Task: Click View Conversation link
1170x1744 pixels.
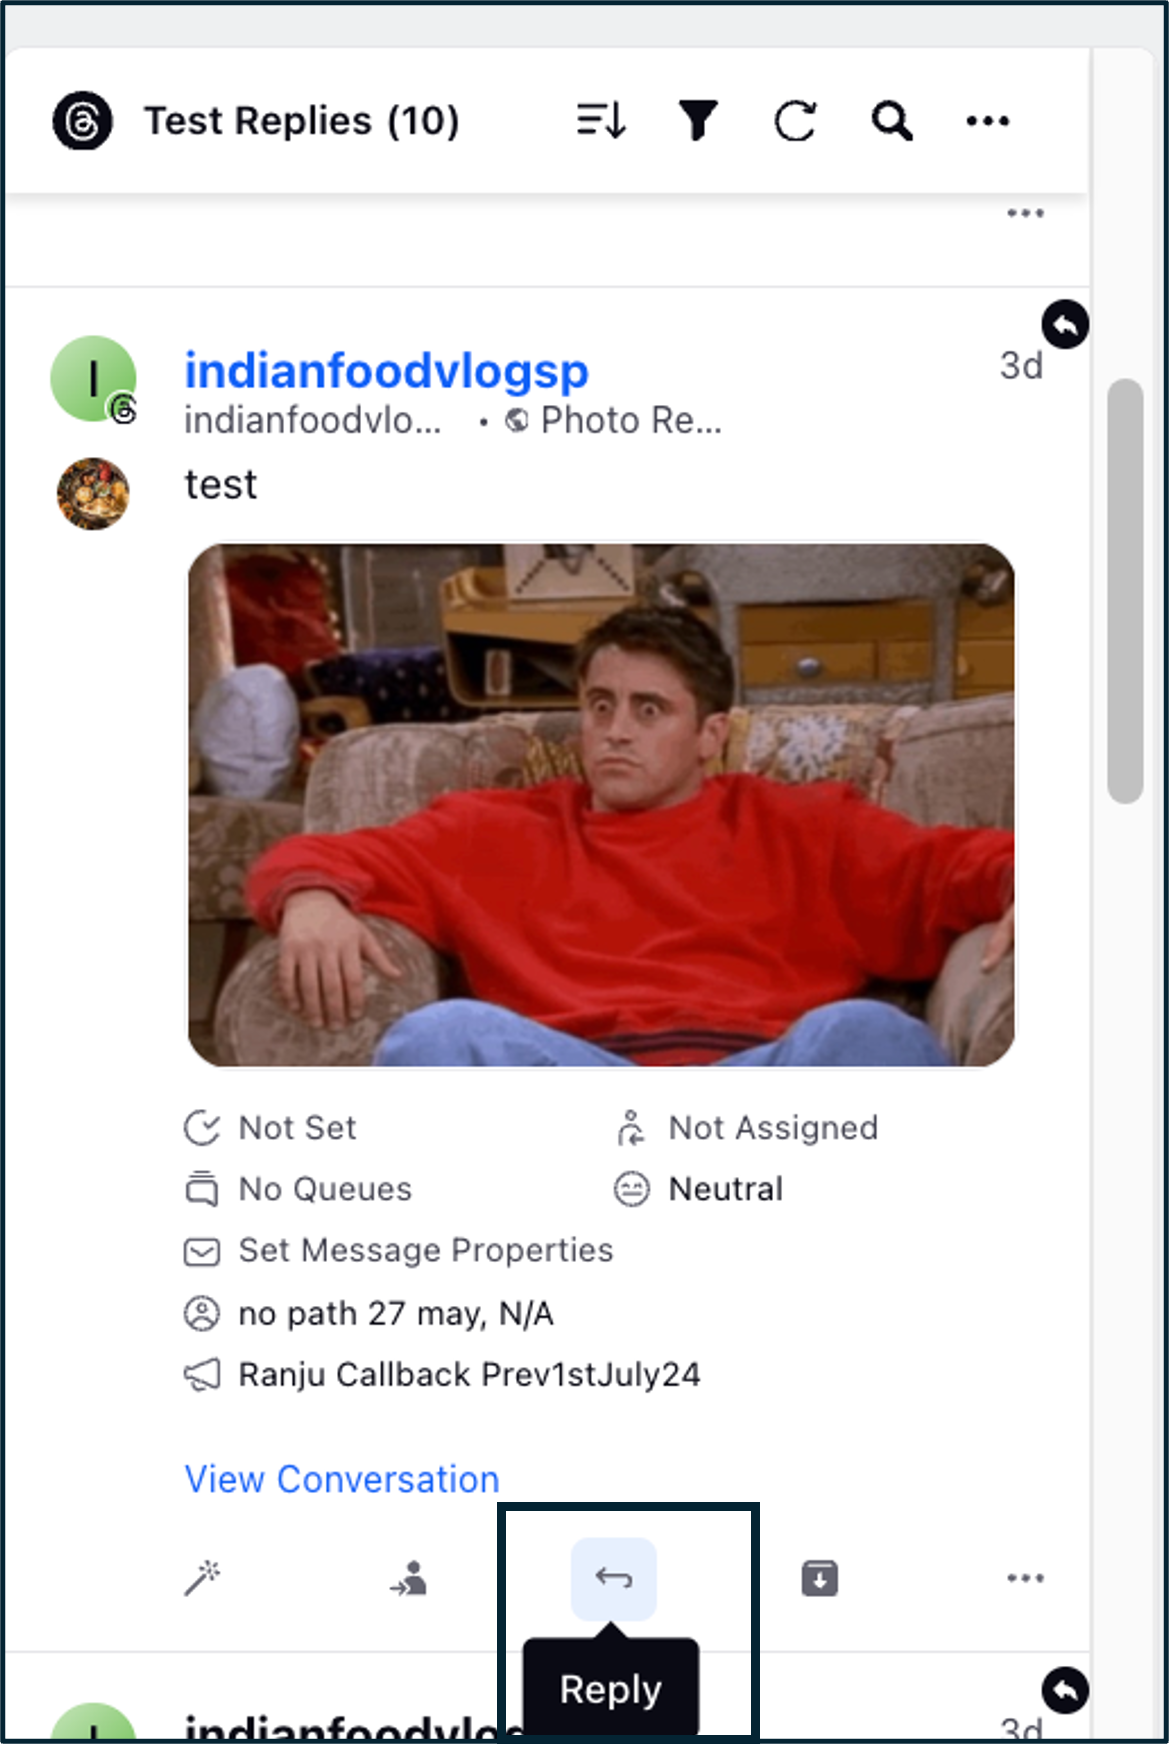Action: point(342,1479)
